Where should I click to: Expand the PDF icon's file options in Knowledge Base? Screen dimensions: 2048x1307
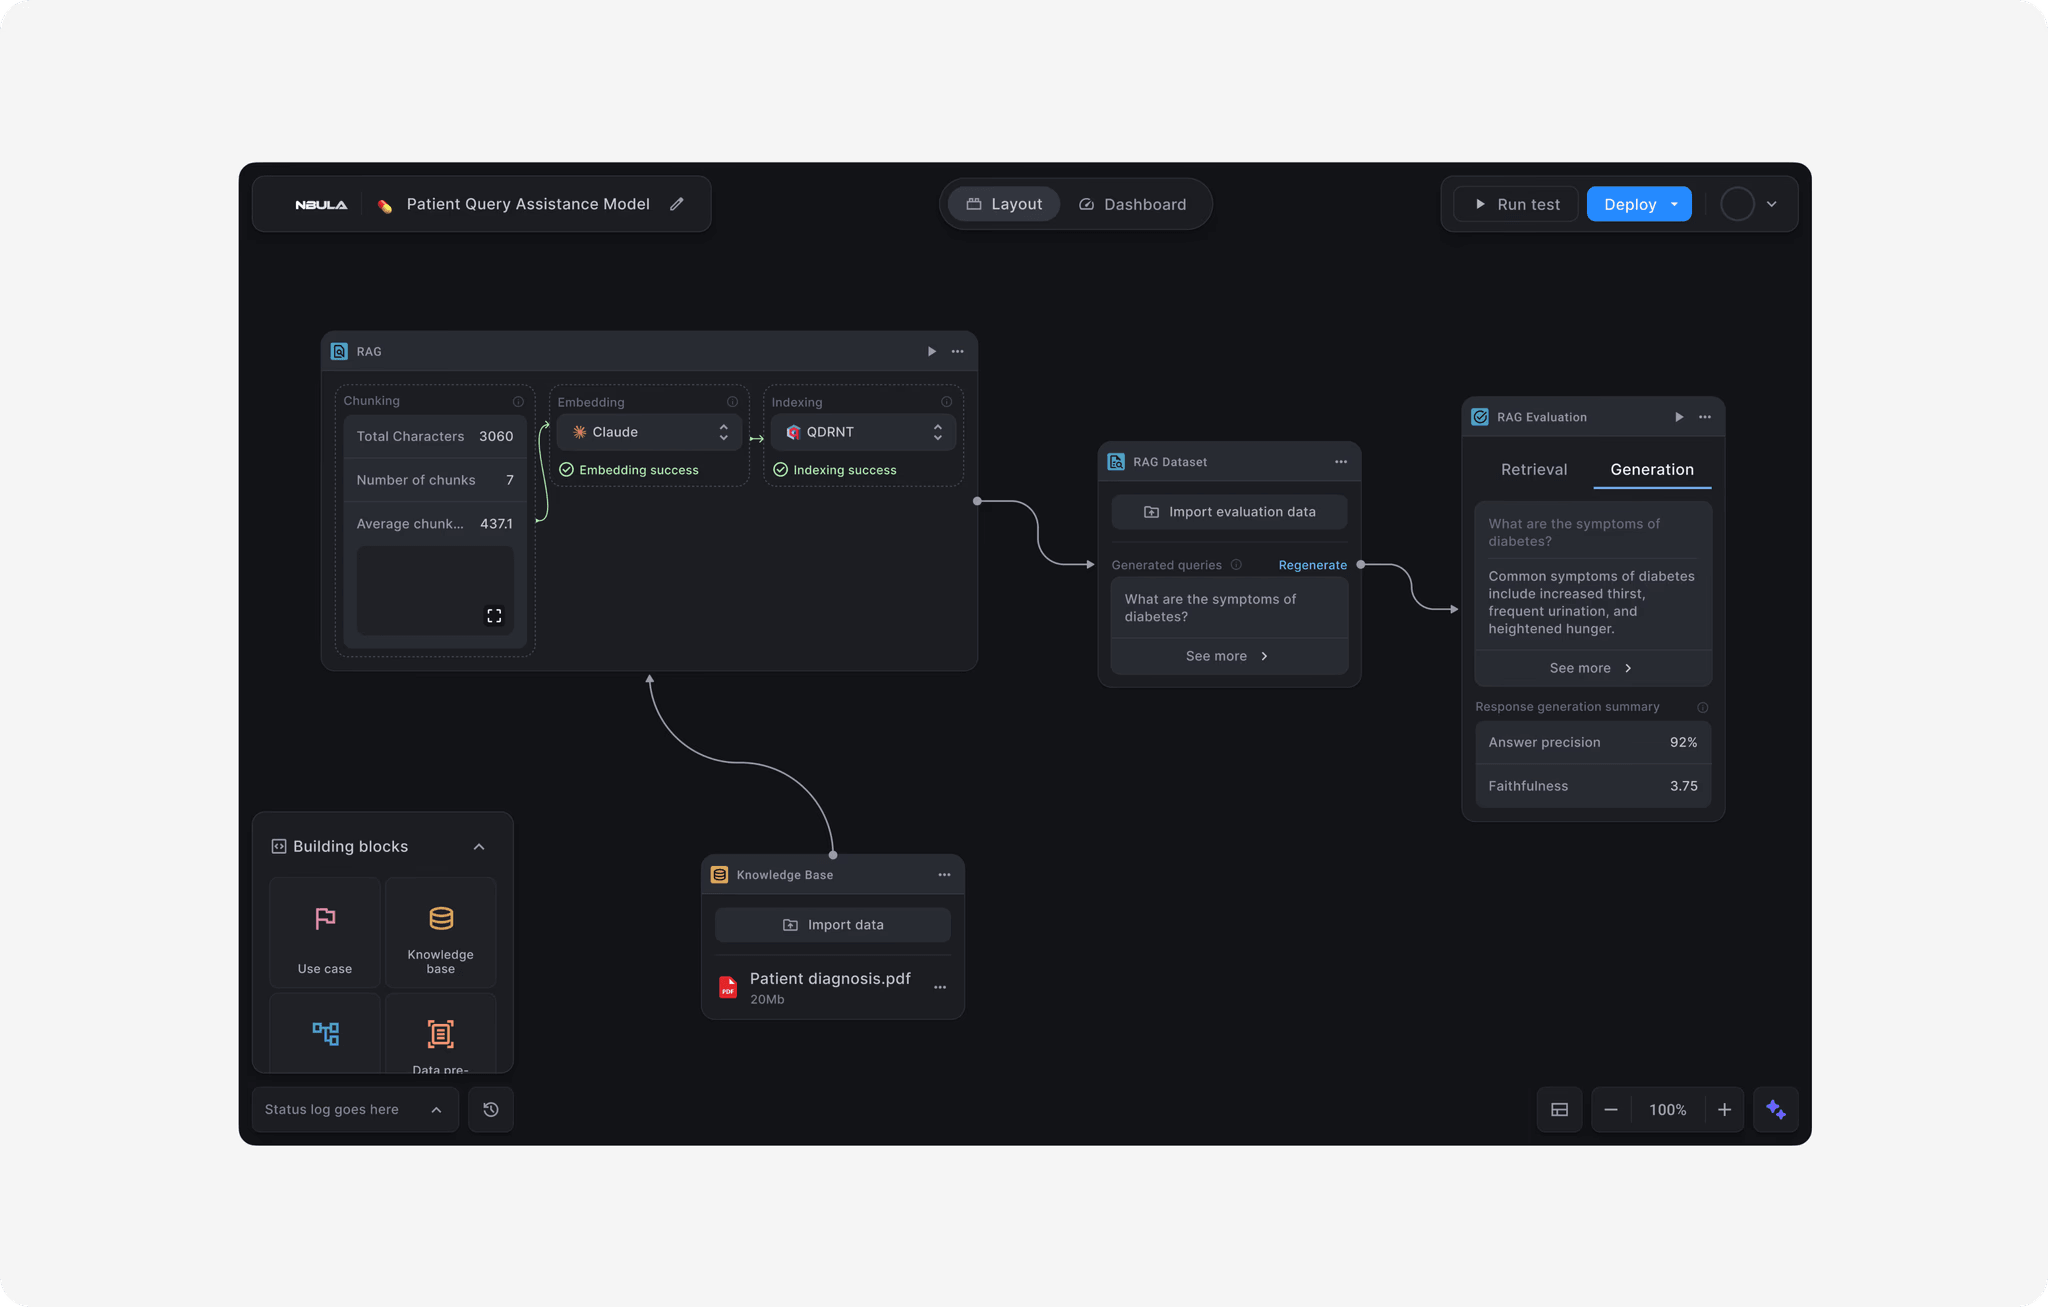pyautogui.click(x=940, y=987)
